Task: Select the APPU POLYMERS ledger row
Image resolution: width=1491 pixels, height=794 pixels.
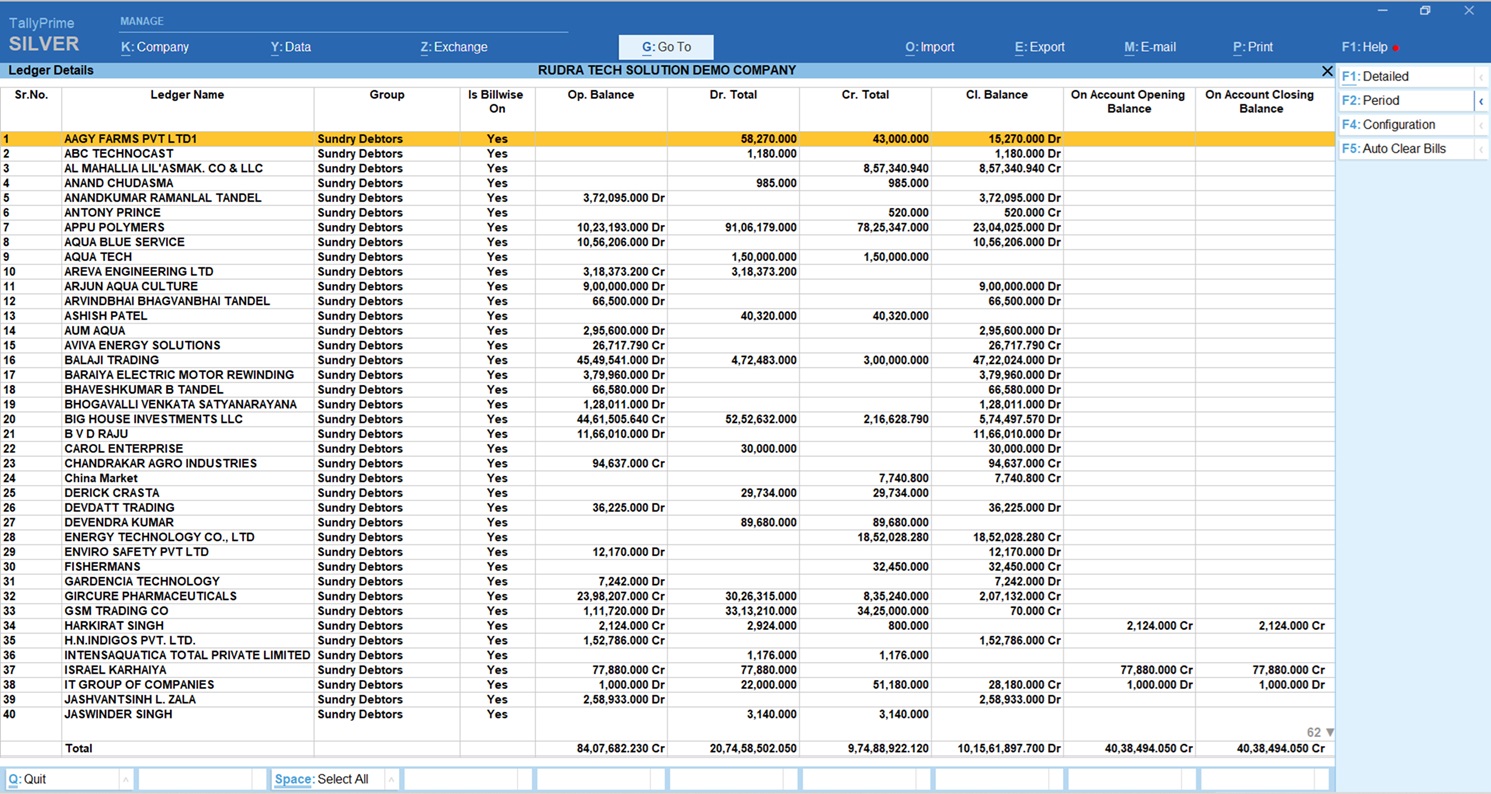Action: coord(114,228)
